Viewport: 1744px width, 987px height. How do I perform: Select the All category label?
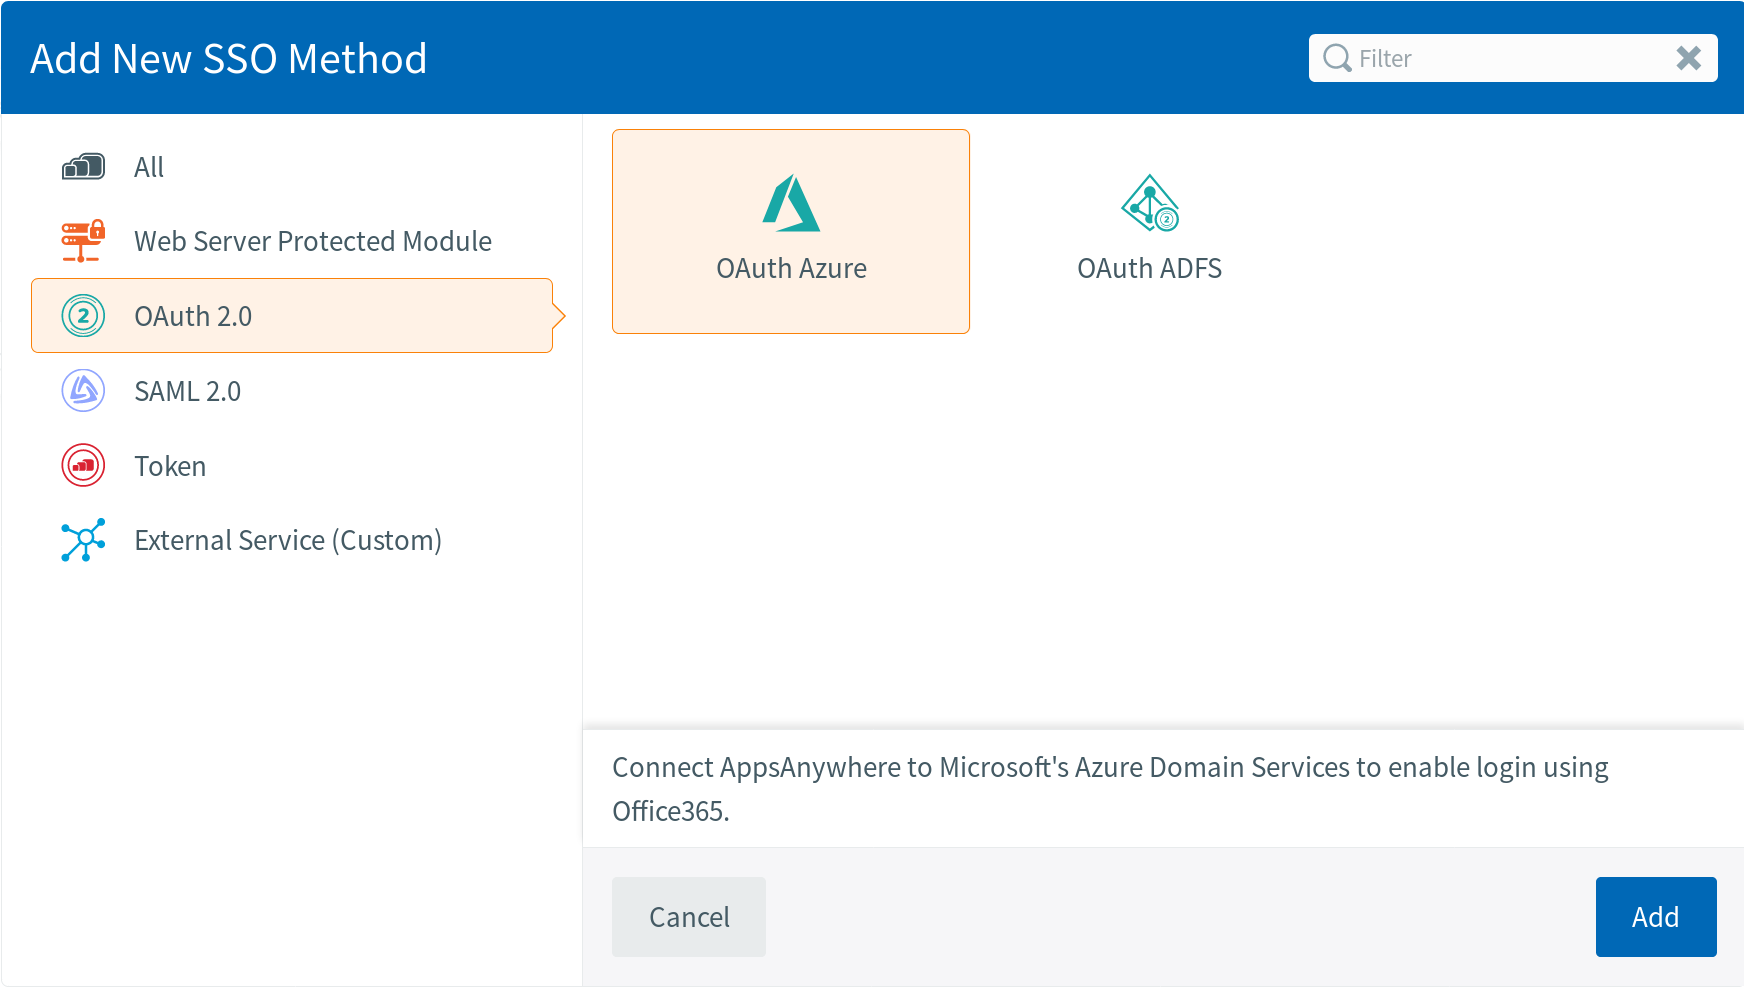tap(149, 167)
